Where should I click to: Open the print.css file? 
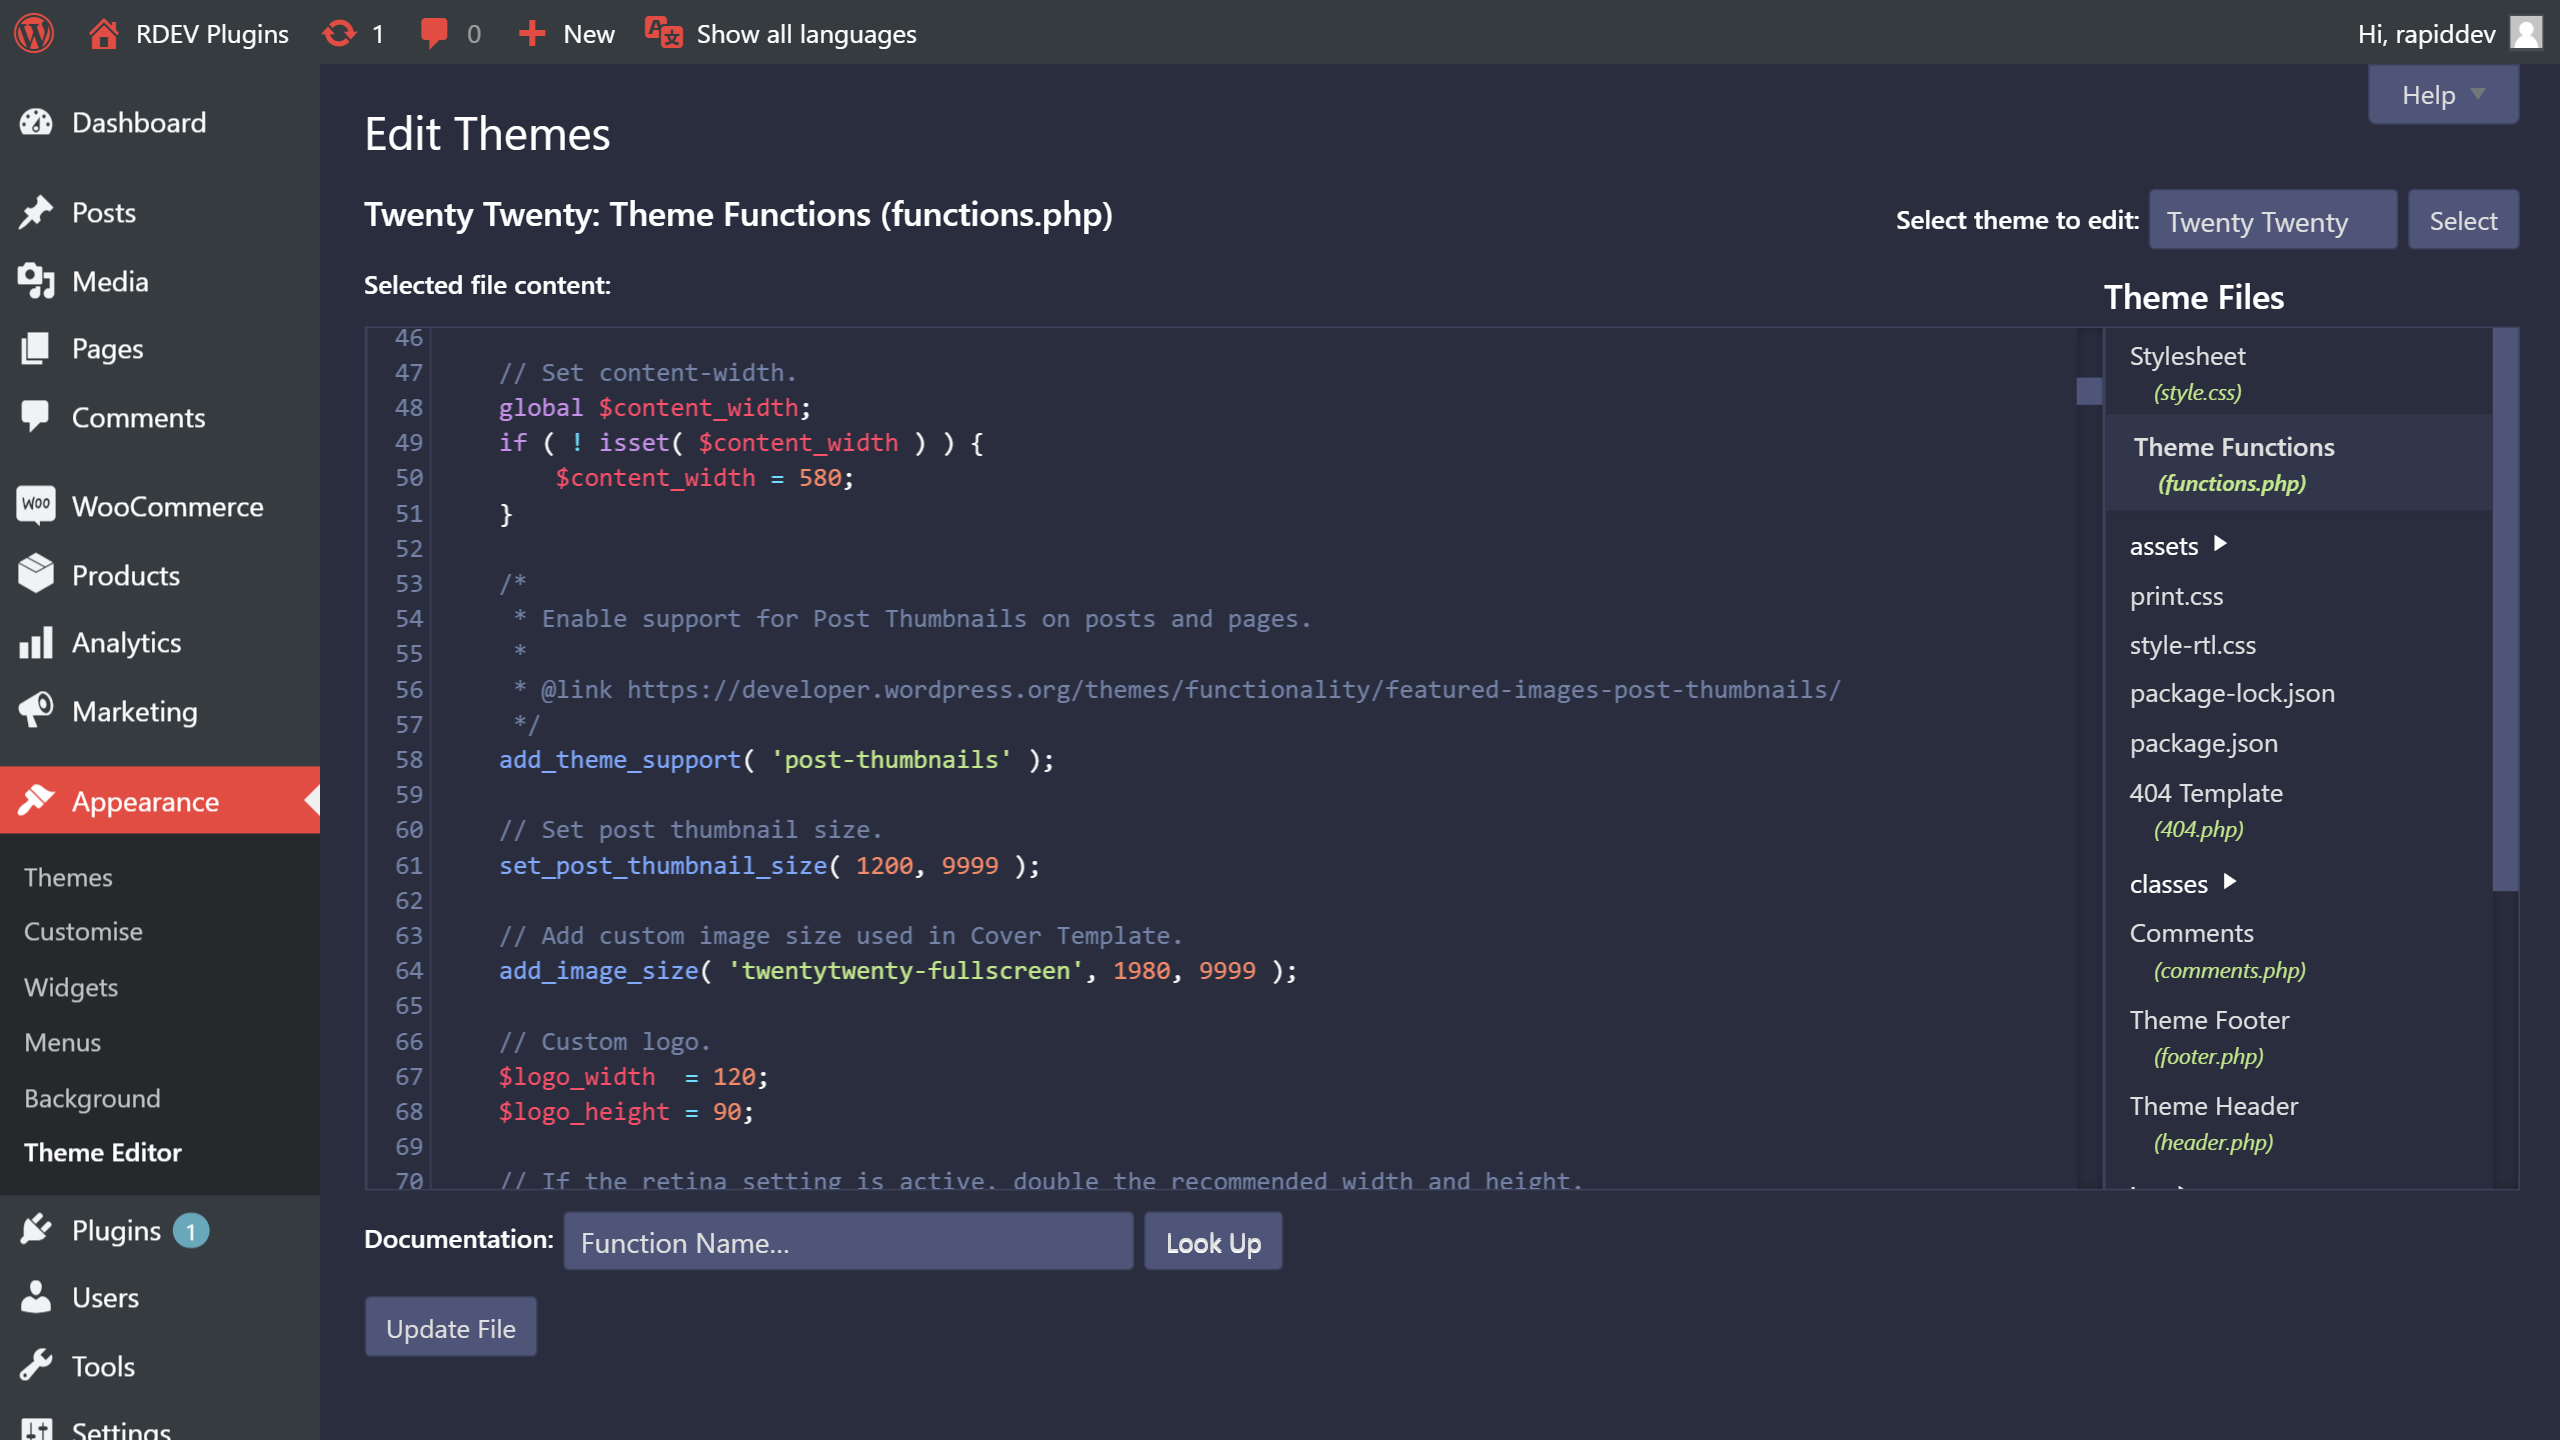pyautogui.click(x=2176, y=595)
